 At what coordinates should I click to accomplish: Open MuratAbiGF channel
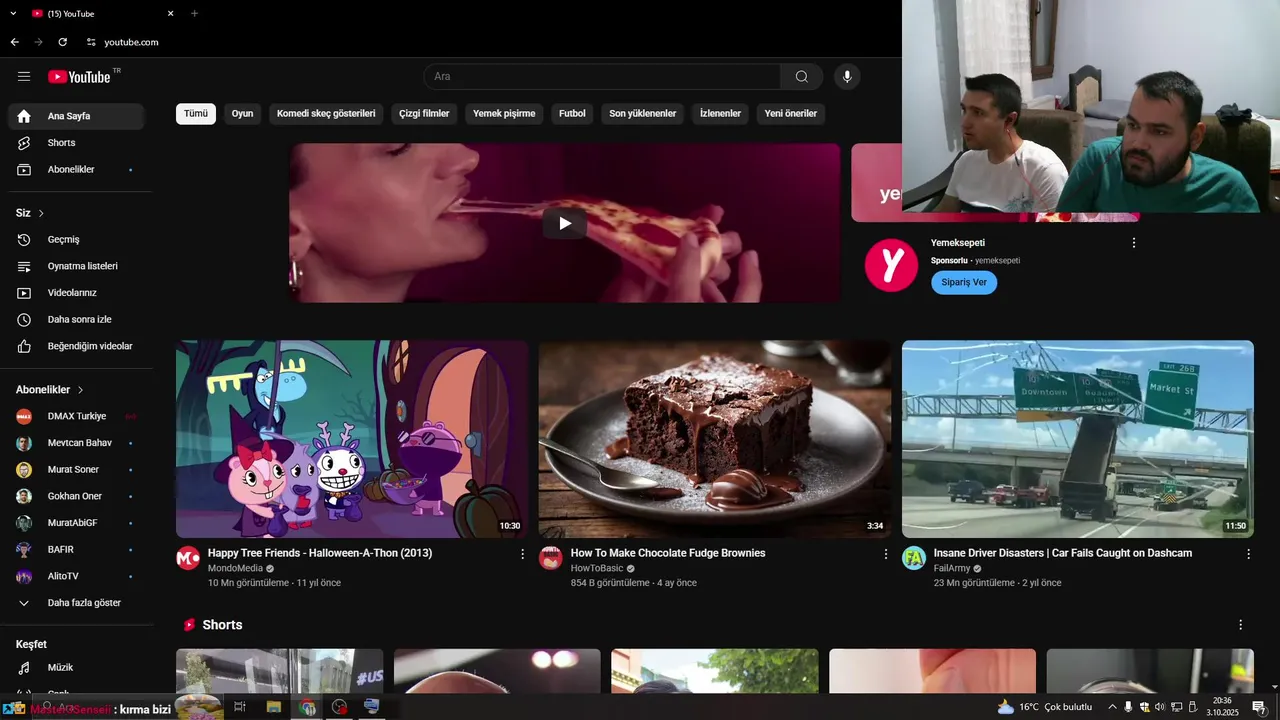tap(76, 523)
